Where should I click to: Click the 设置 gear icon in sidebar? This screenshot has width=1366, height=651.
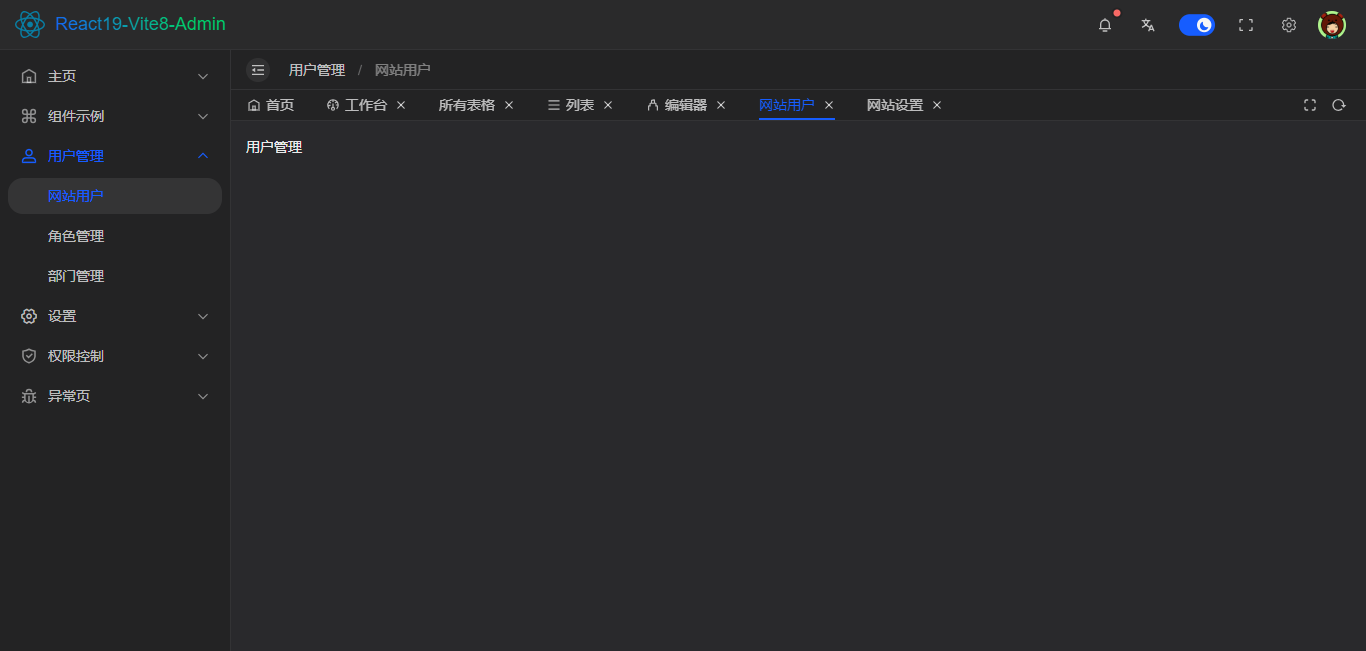pos(29,316)
